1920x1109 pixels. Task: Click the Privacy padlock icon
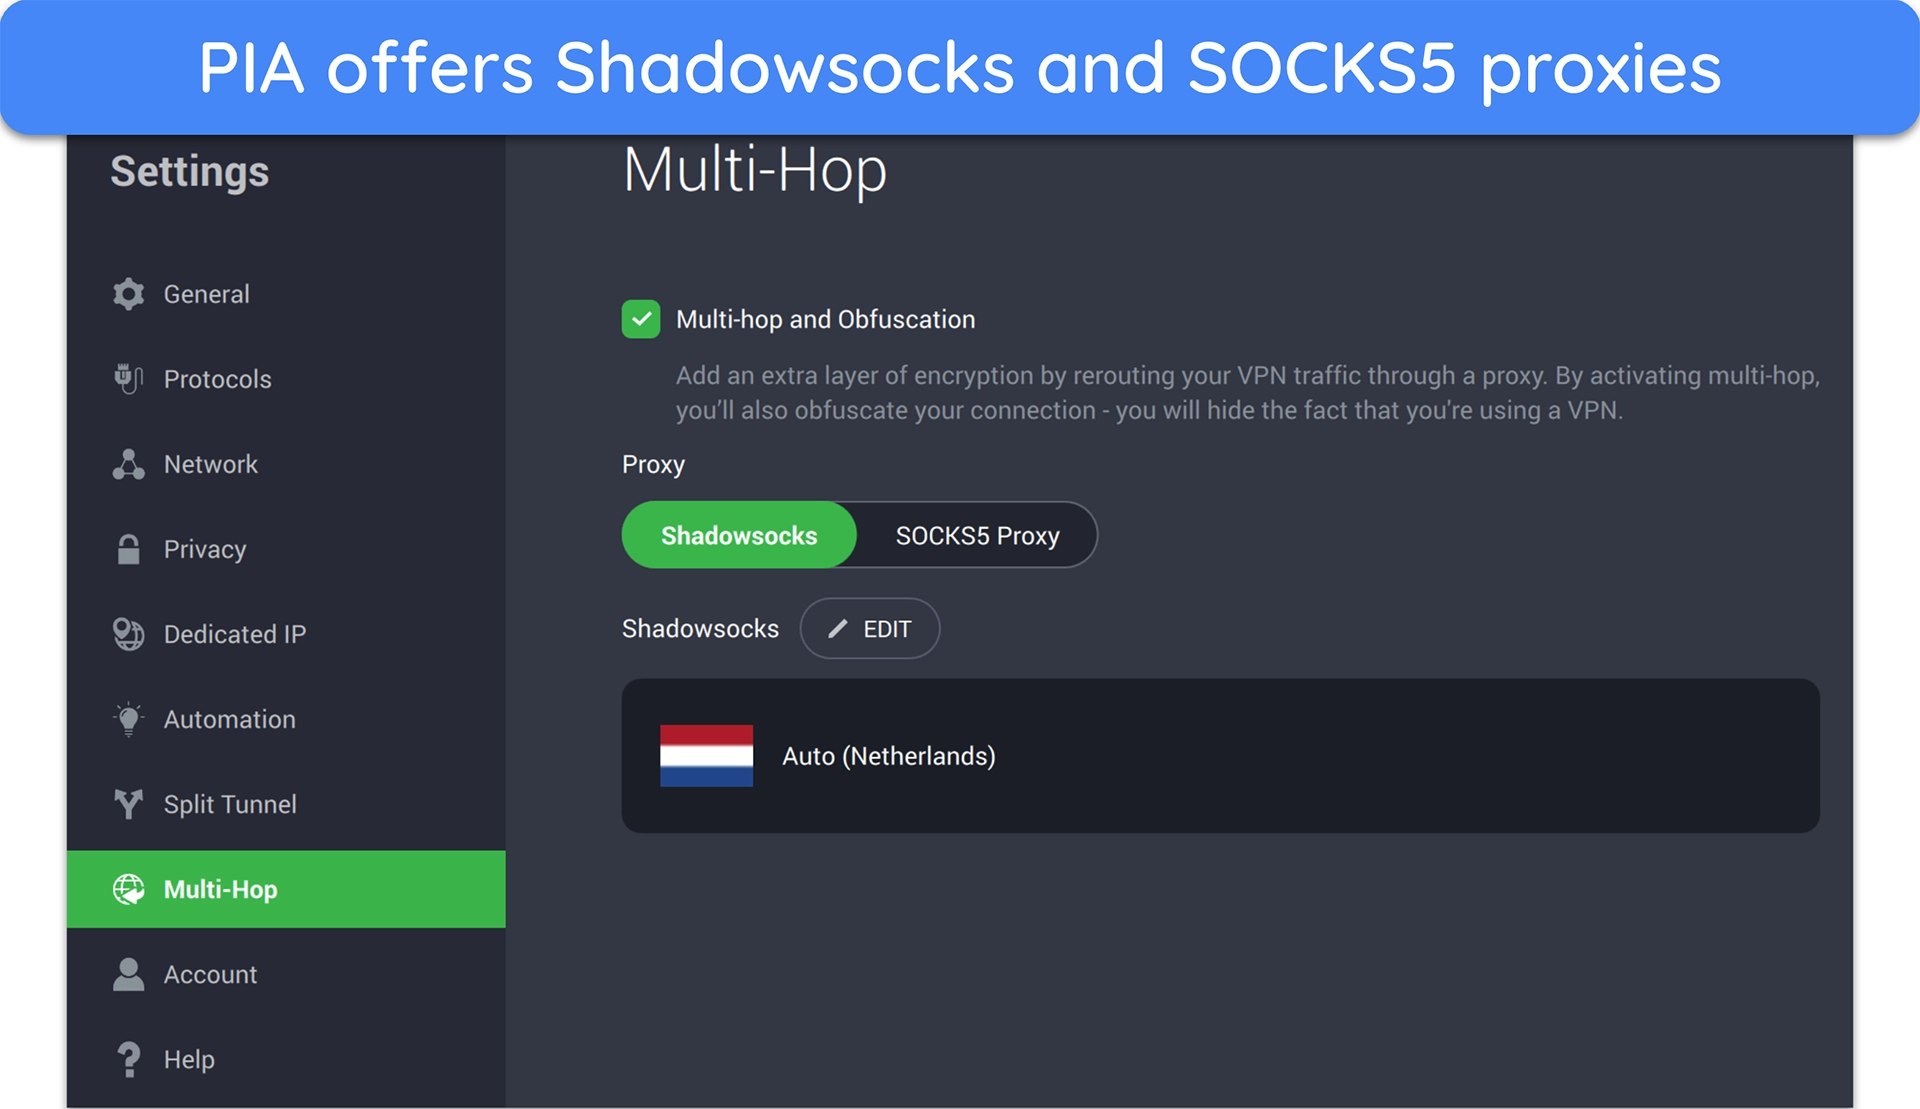129,548
